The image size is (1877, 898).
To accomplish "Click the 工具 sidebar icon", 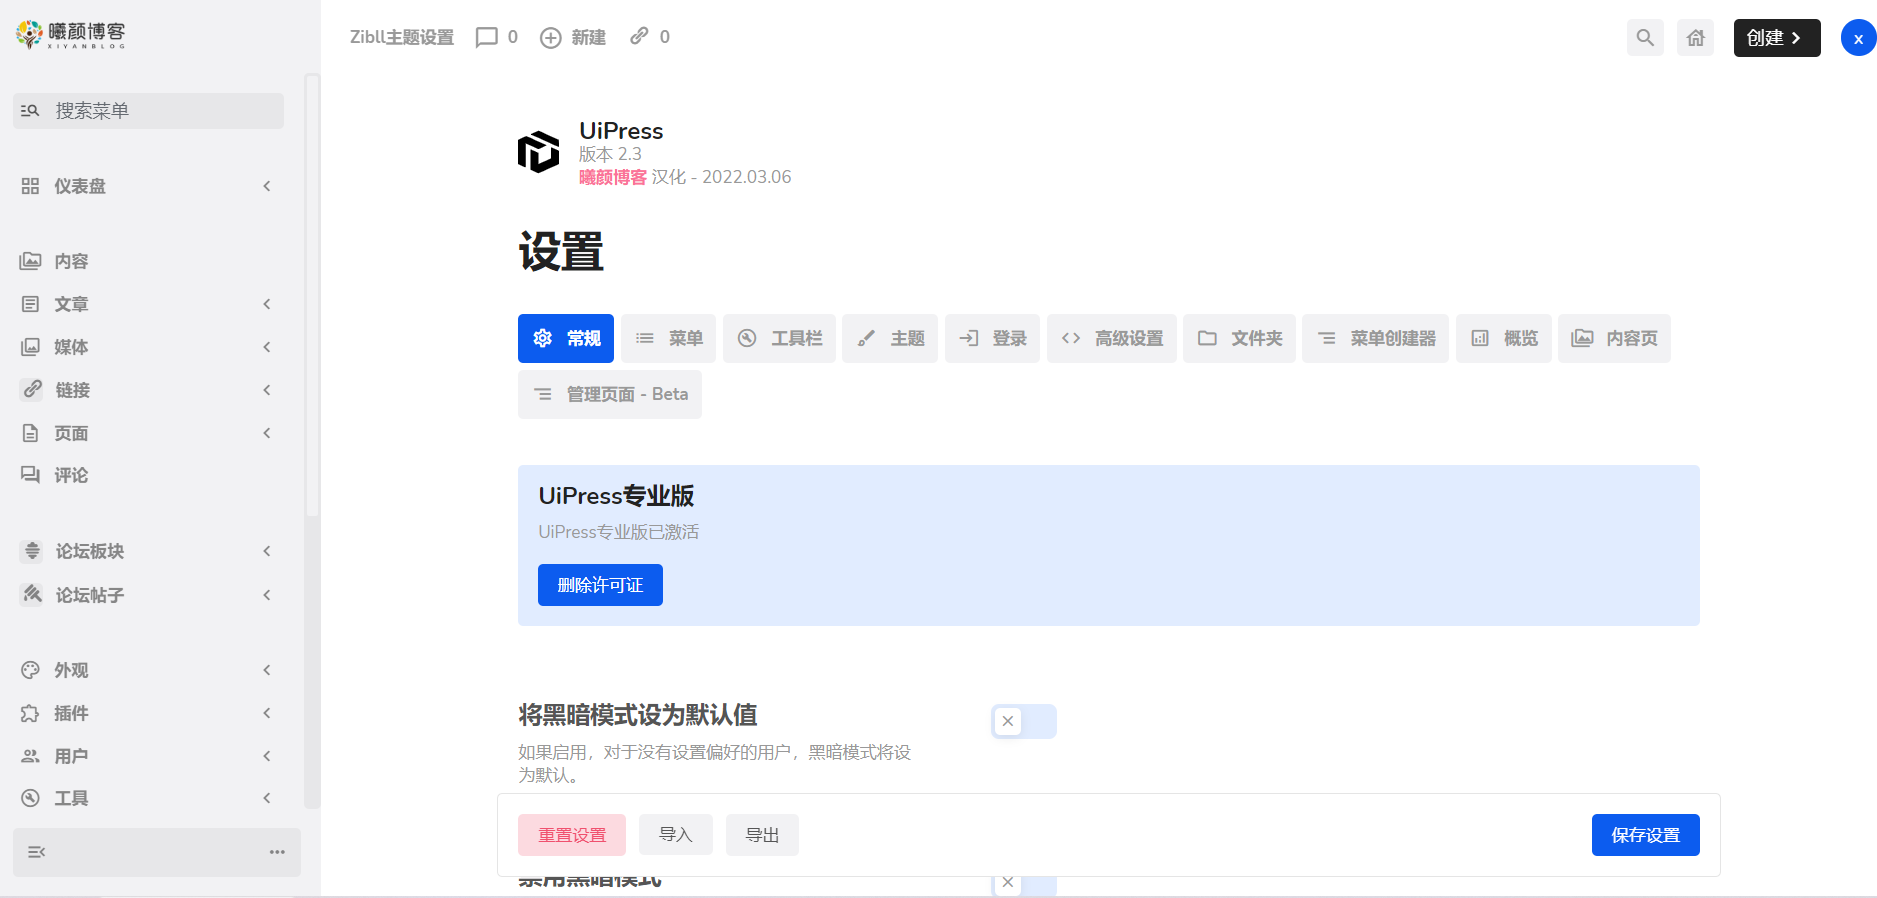I will pos(31,798).
